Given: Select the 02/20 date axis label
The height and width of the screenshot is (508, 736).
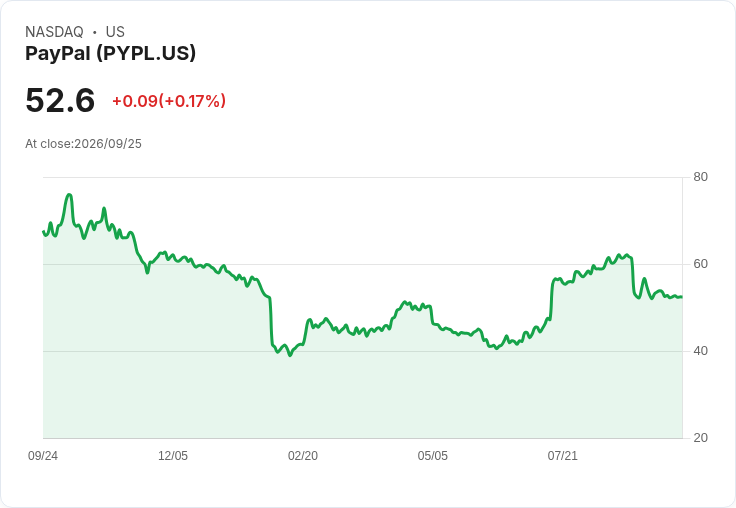Looking at the screenshot, I should point(303,455).
